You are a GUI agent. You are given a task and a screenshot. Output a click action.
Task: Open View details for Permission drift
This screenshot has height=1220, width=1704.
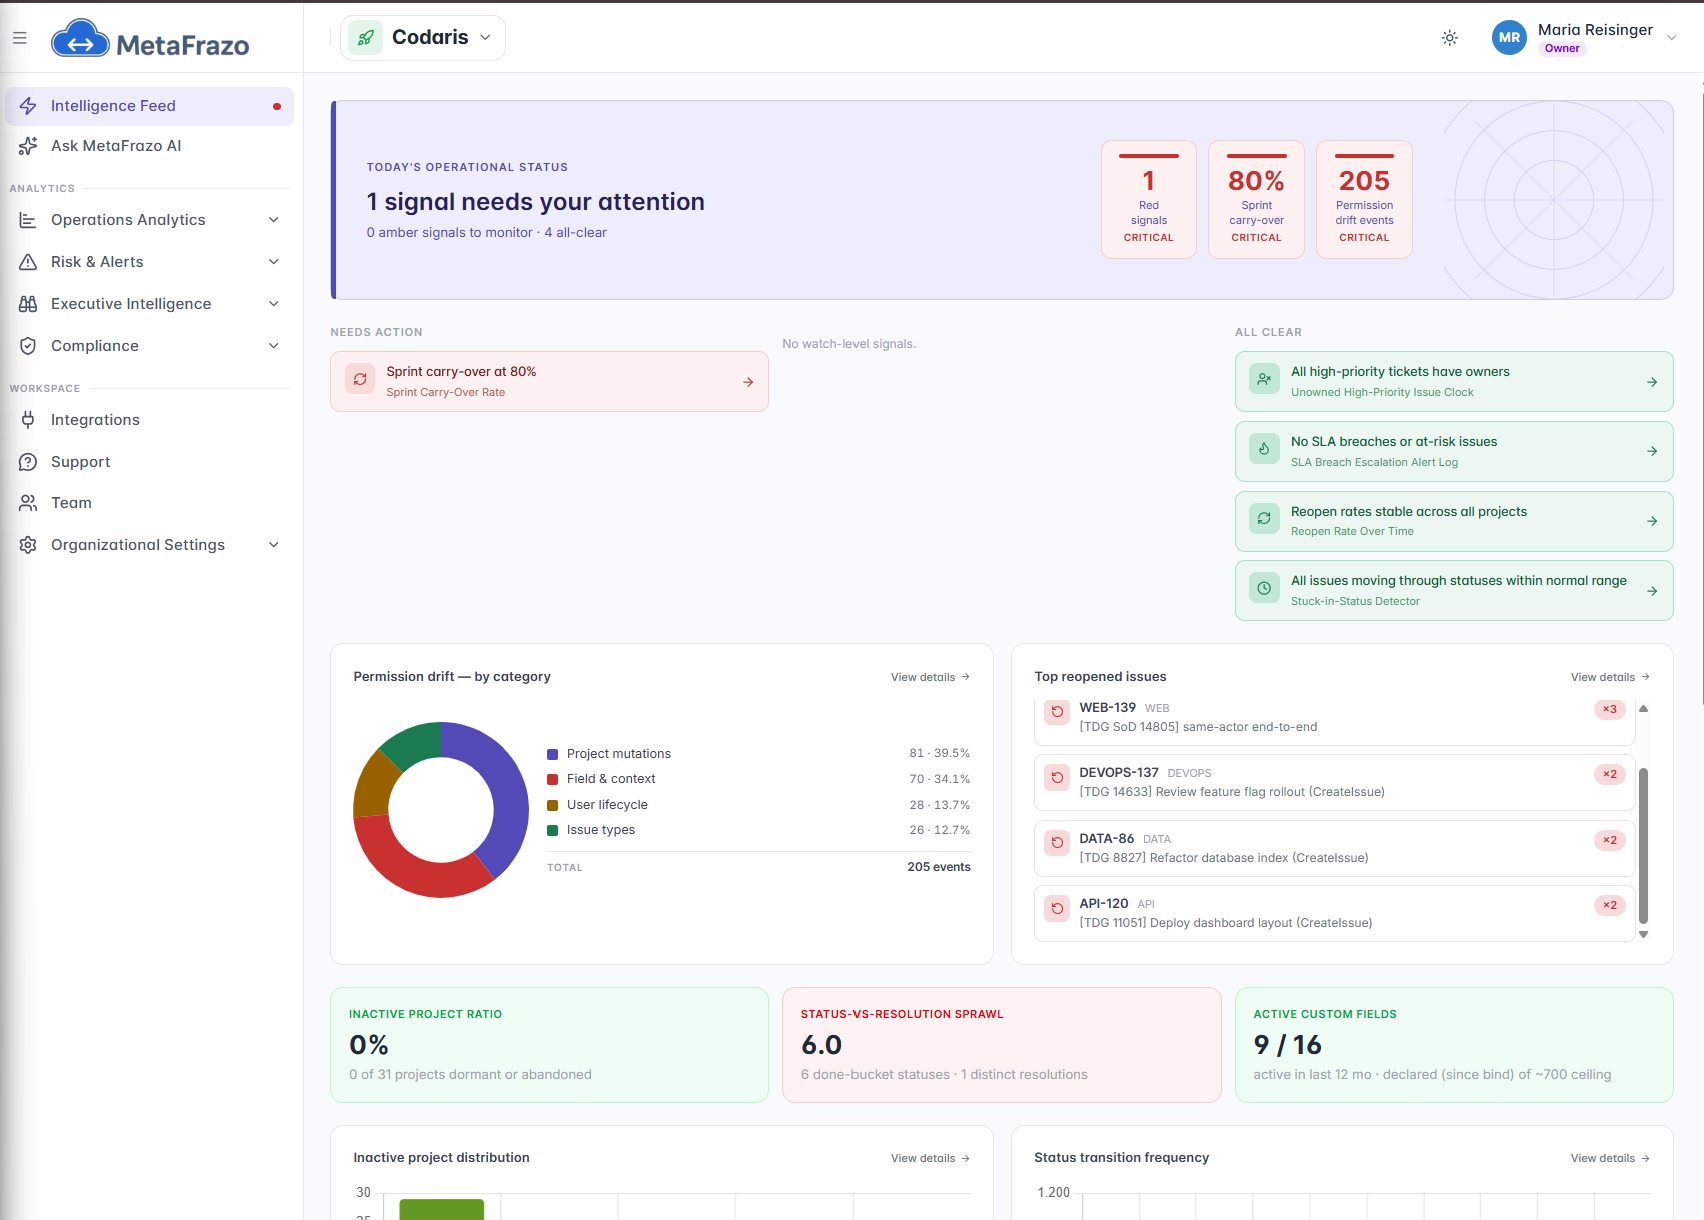point(930,677)
